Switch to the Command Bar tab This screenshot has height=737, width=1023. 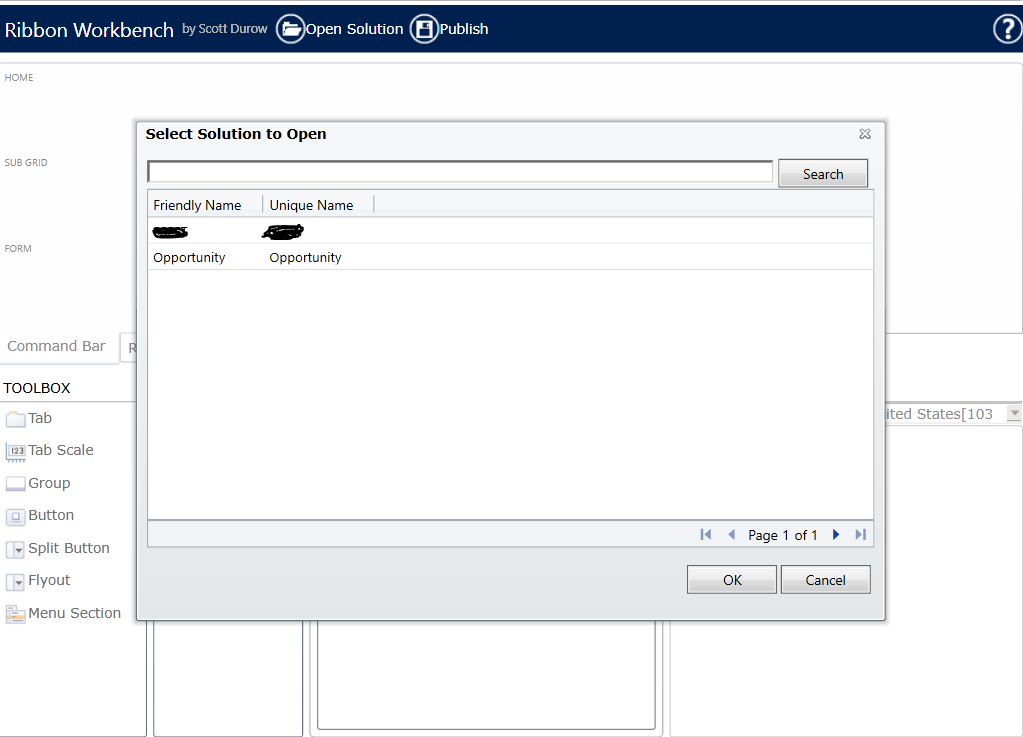coord(57,347)
